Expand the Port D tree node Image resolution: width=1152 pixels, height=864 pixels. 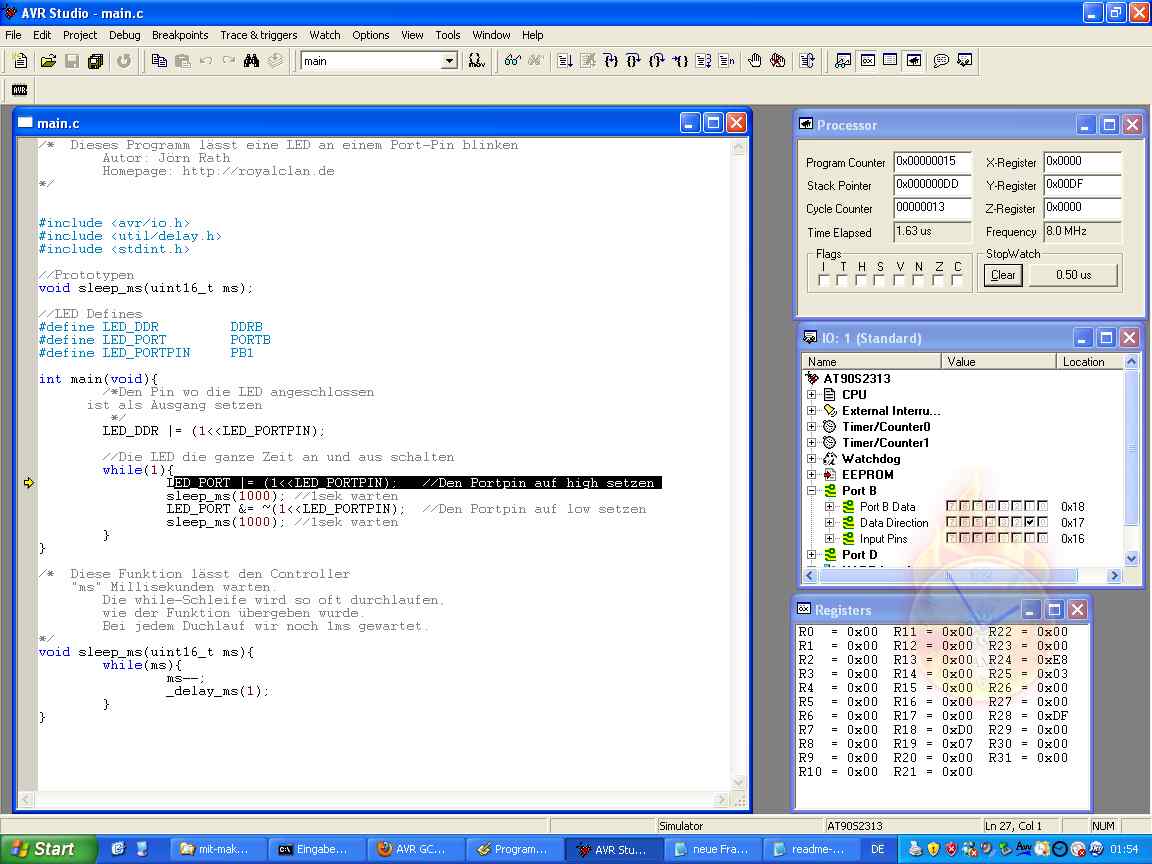(x=811, y=555)
